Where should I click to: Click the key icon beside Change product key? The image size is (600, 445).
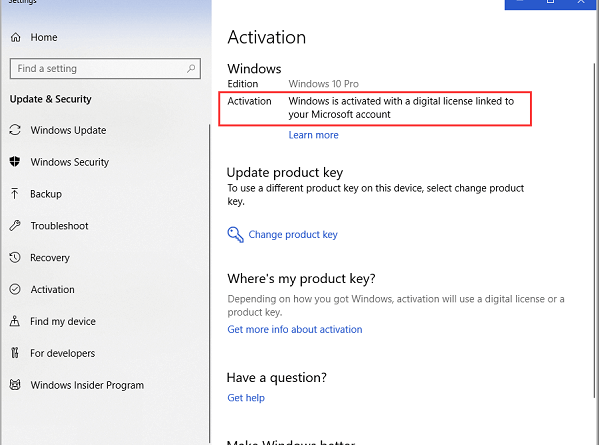point(235,235)
